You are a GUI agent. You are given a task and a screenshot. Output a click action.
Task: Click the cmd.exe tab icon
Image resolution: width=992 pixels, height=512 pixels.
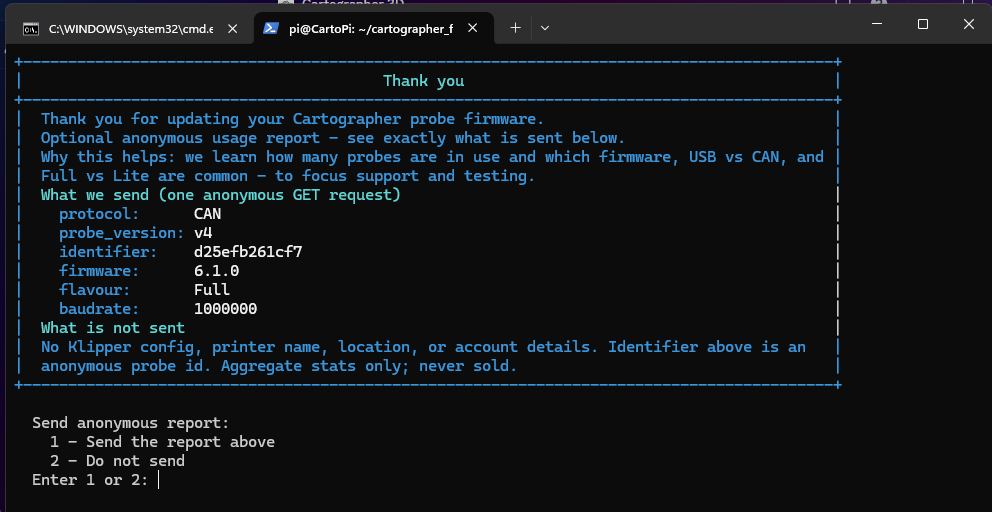31,29
